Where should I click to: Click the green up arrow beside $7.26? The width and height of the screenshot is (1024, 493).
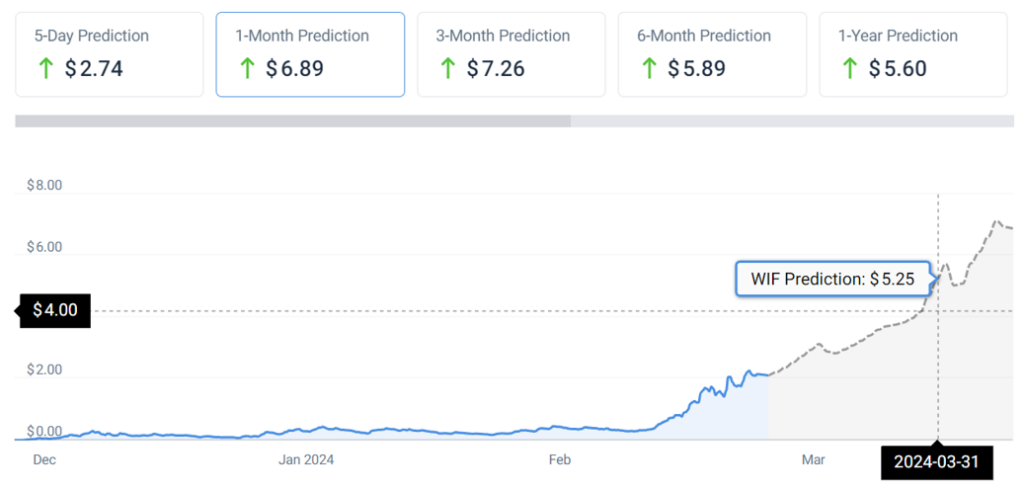point(448,68)
